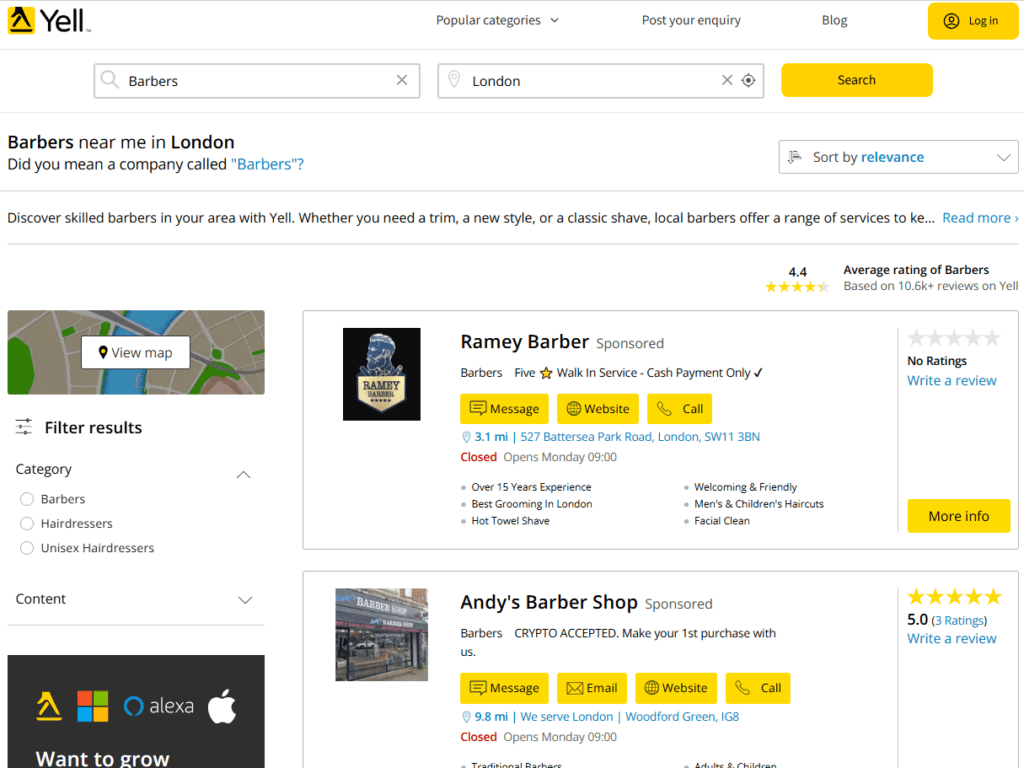This screenshot has width=1024, height=768.
Task: Open the Yell logo homepage link
Action: tap(49, 21)
